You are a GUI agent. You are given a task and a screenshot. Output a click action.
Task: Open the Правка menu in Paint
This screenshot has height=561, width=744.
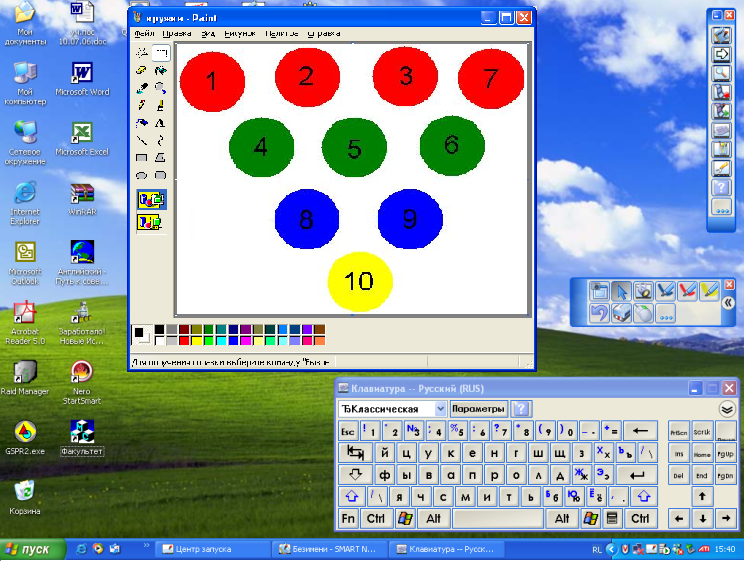point(177,33)
